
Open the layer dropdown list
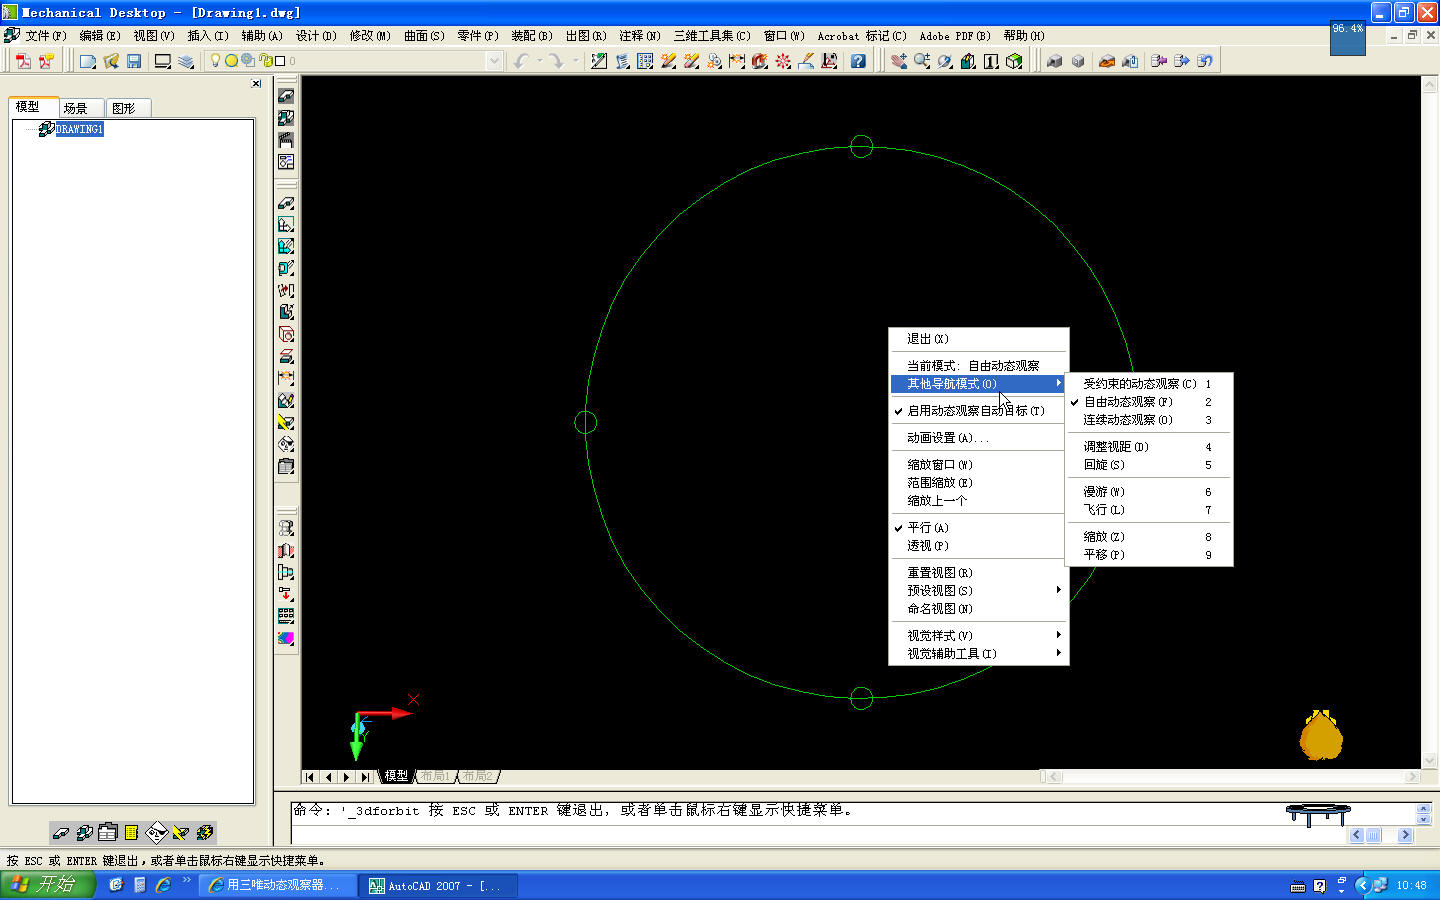[x=494, y=61]
